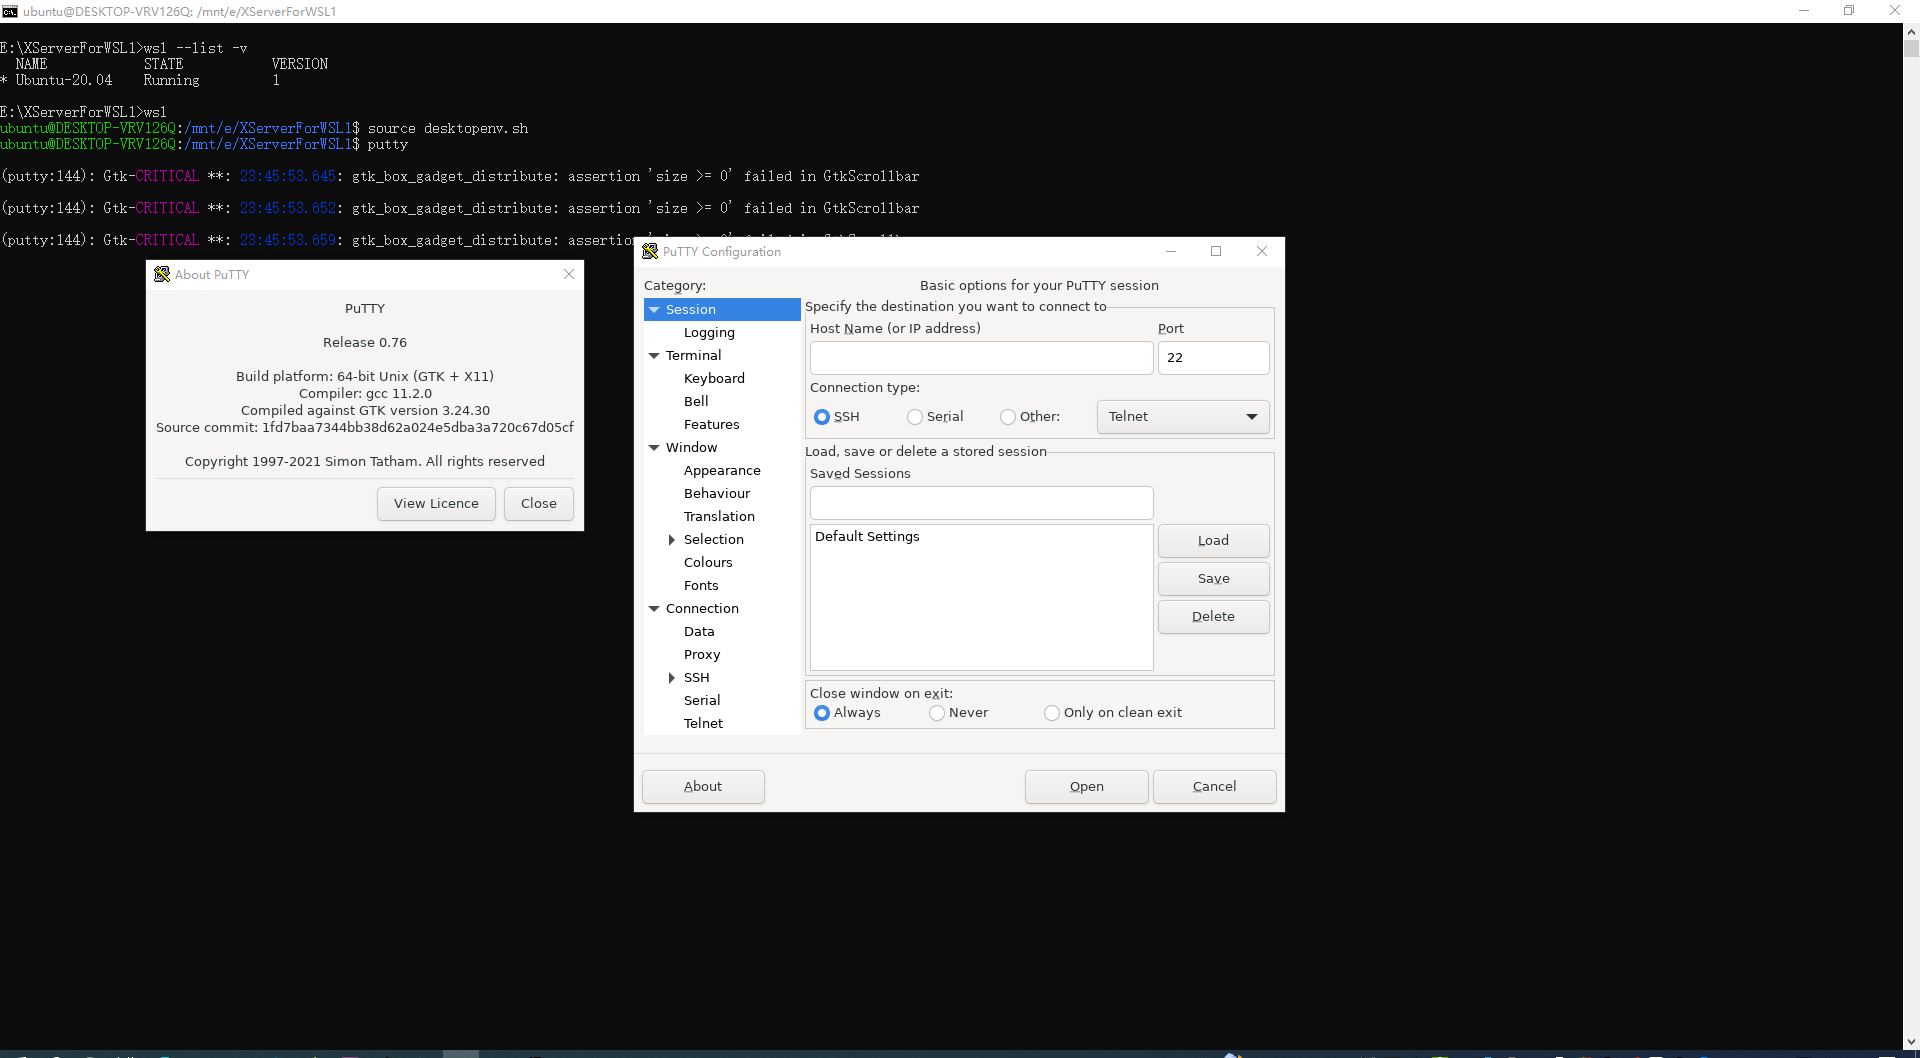Image resolution: width=1920 pixels, height=1058 pixels.
Task: Click the Delete session button
Action: (x=1213, y=617)
